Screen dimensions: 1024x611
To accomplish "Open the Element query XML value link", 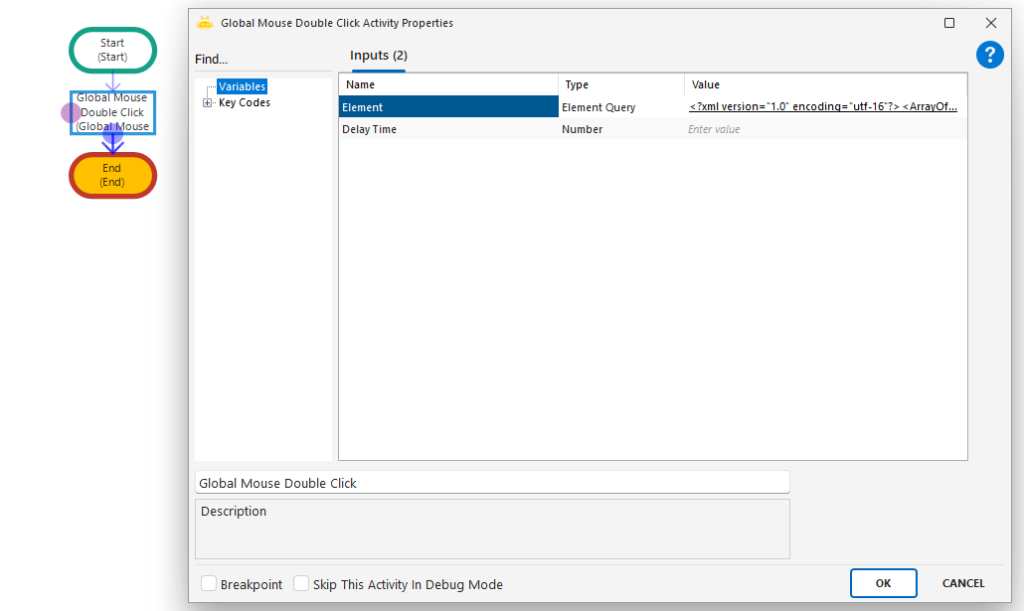I will coord(823,107).
